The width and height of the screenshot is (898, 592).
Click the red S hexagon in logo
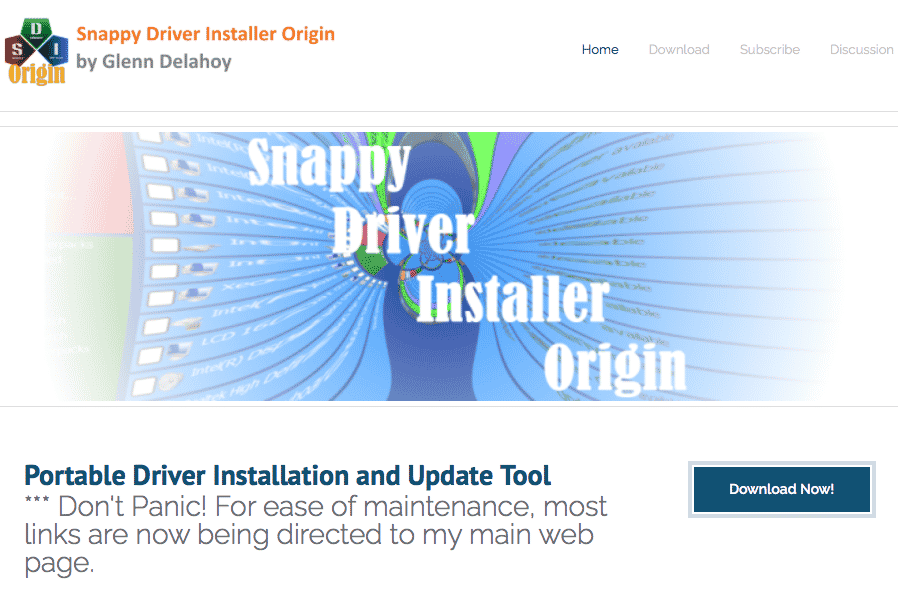pos(18,50)
